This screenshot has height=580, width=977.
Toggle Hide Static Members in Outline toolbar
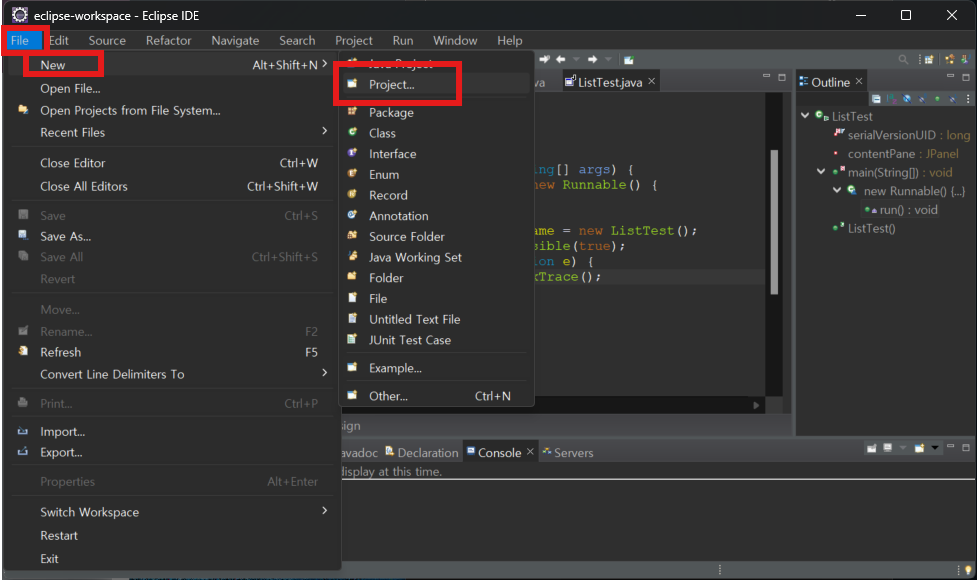click(x=922, y=98)
